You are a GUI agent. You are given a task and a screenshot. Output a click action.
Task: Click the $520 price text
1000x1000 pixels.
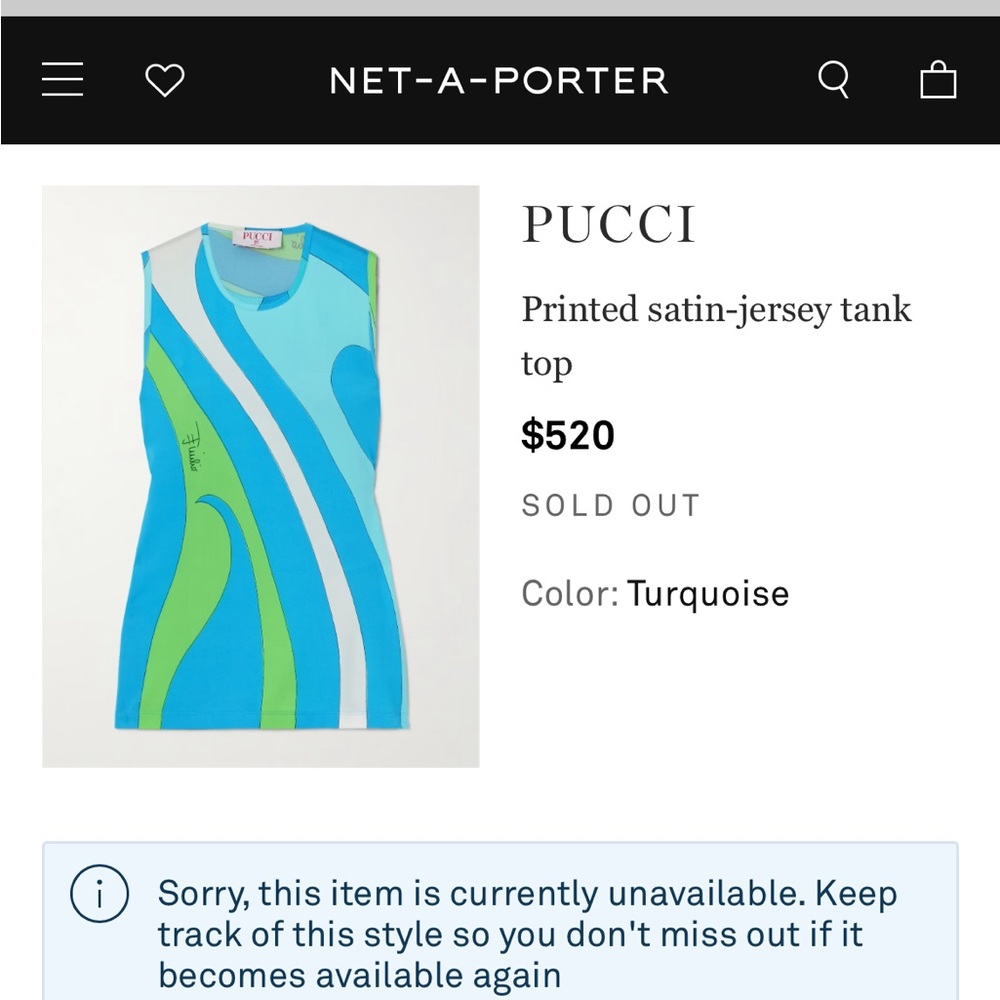[568, 434]
